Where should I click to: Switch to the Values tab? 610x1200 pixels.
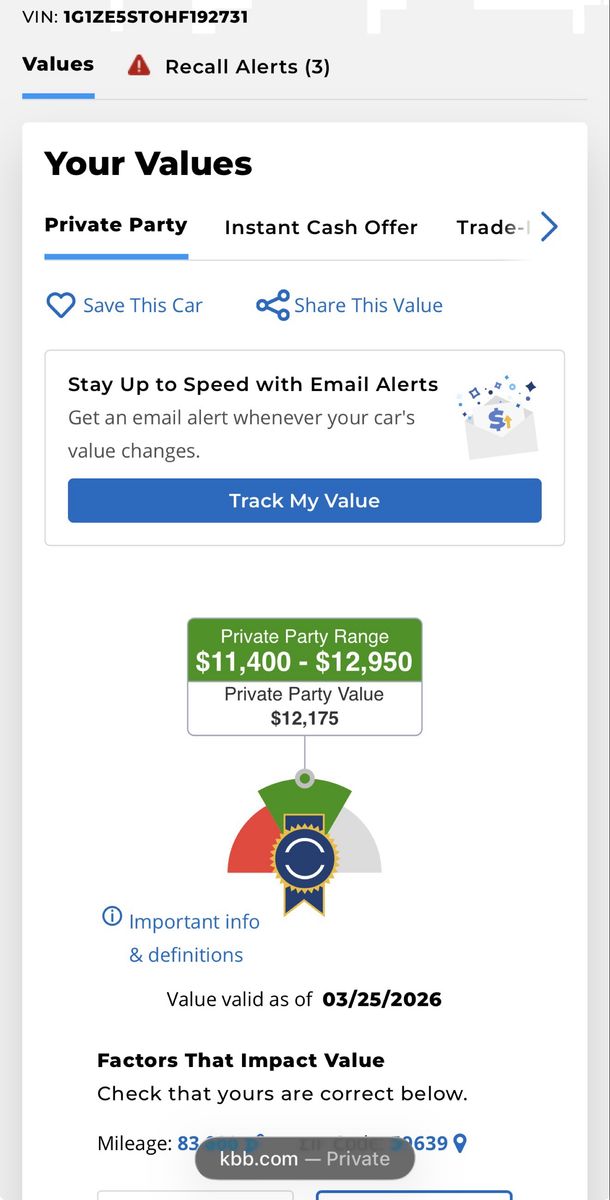click(58, 64)
